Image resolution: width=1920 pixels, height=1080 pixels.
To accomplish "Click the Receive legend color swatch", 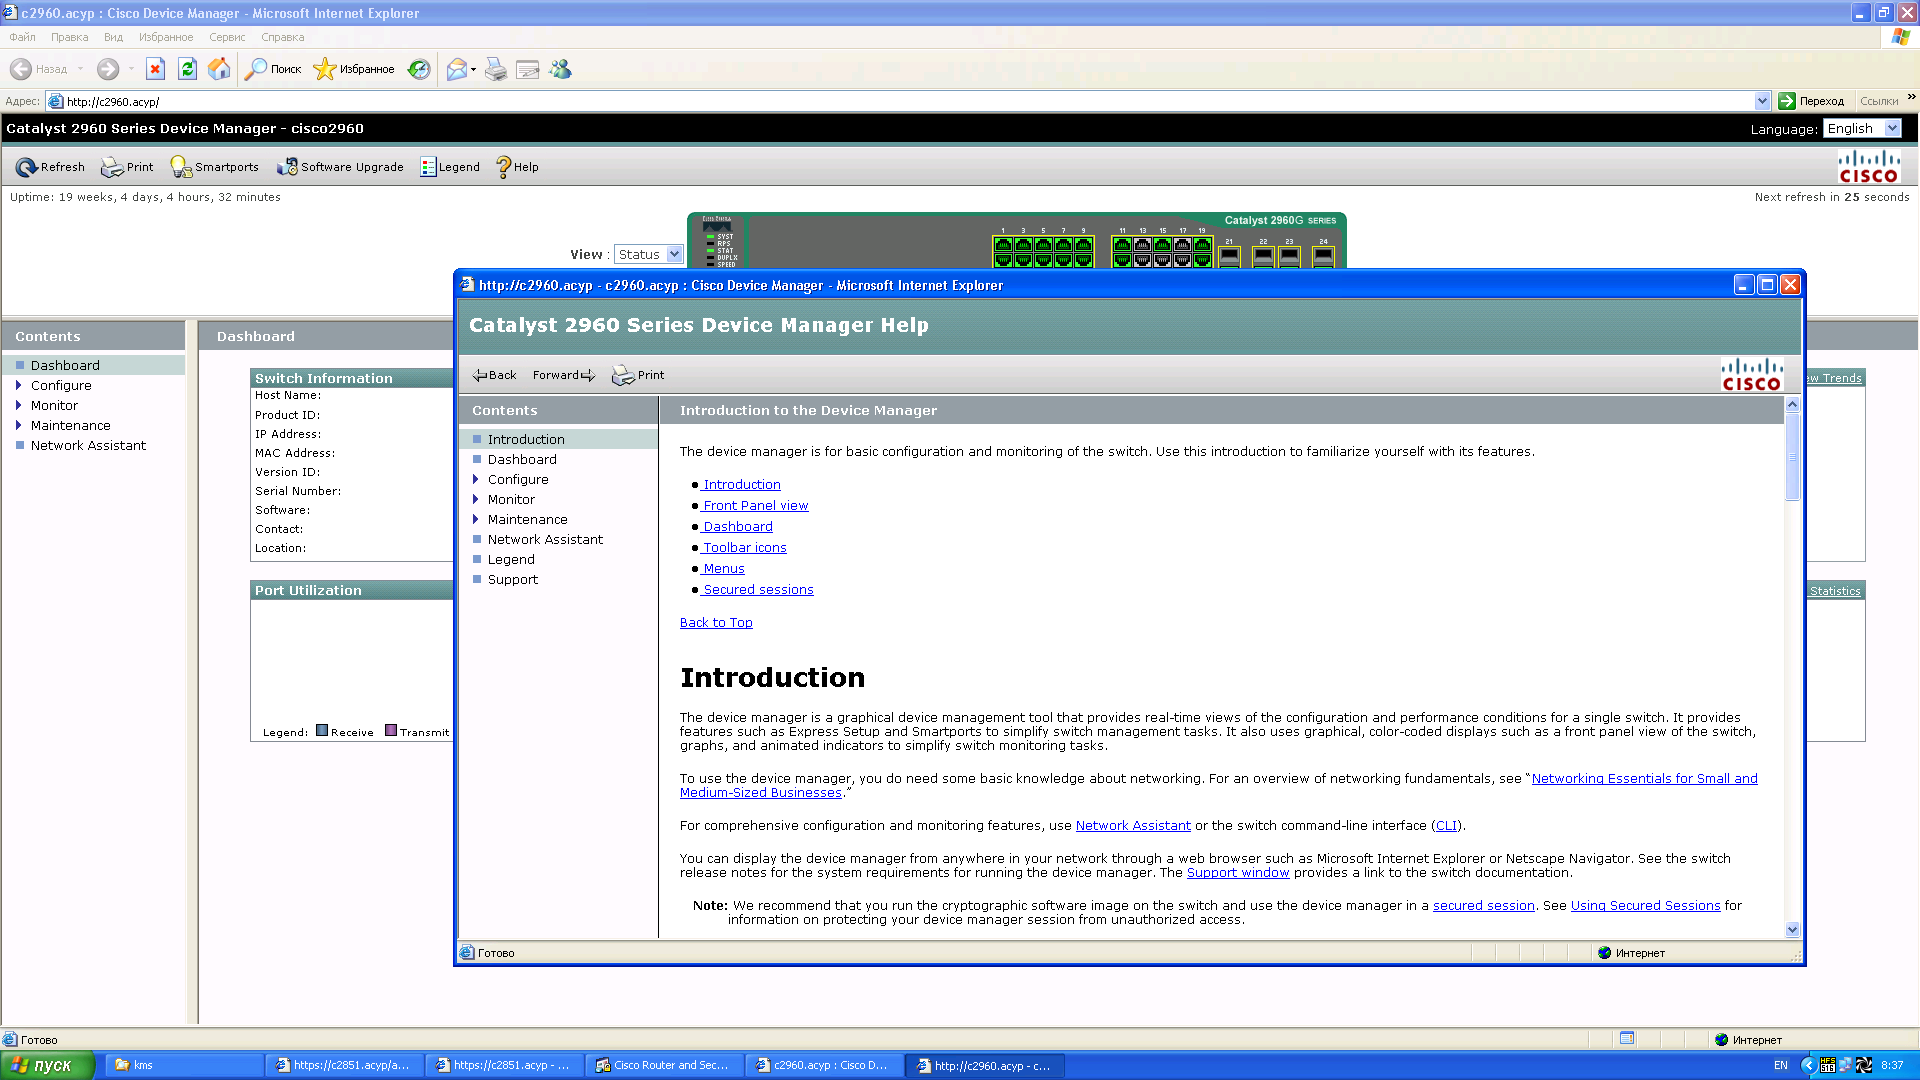I will pos(322,730).
